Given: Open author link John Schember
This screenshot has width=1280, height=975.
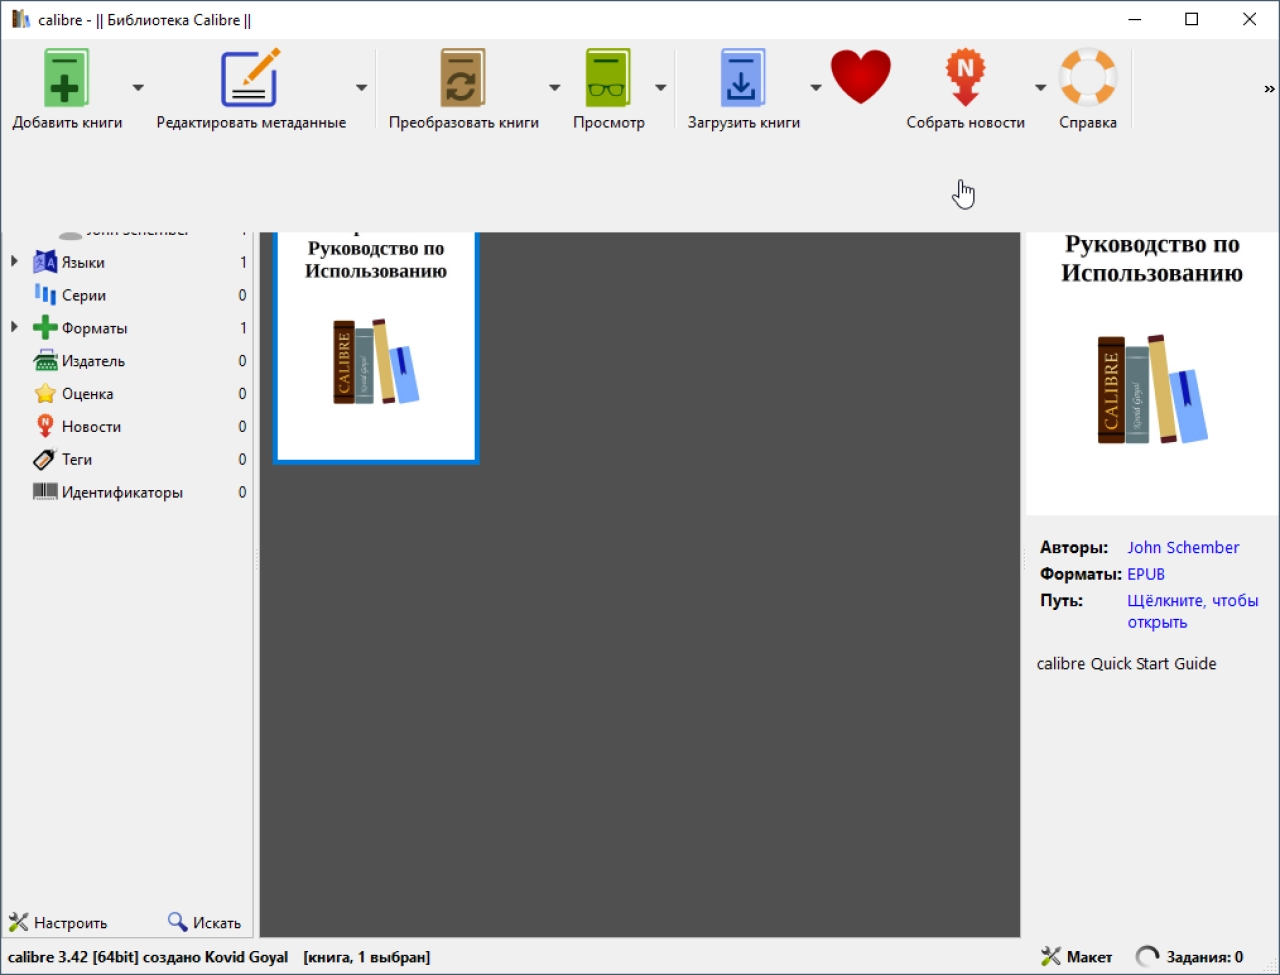Looking at the screenshot, I should pyautogui.click(x=1183, y=547).
